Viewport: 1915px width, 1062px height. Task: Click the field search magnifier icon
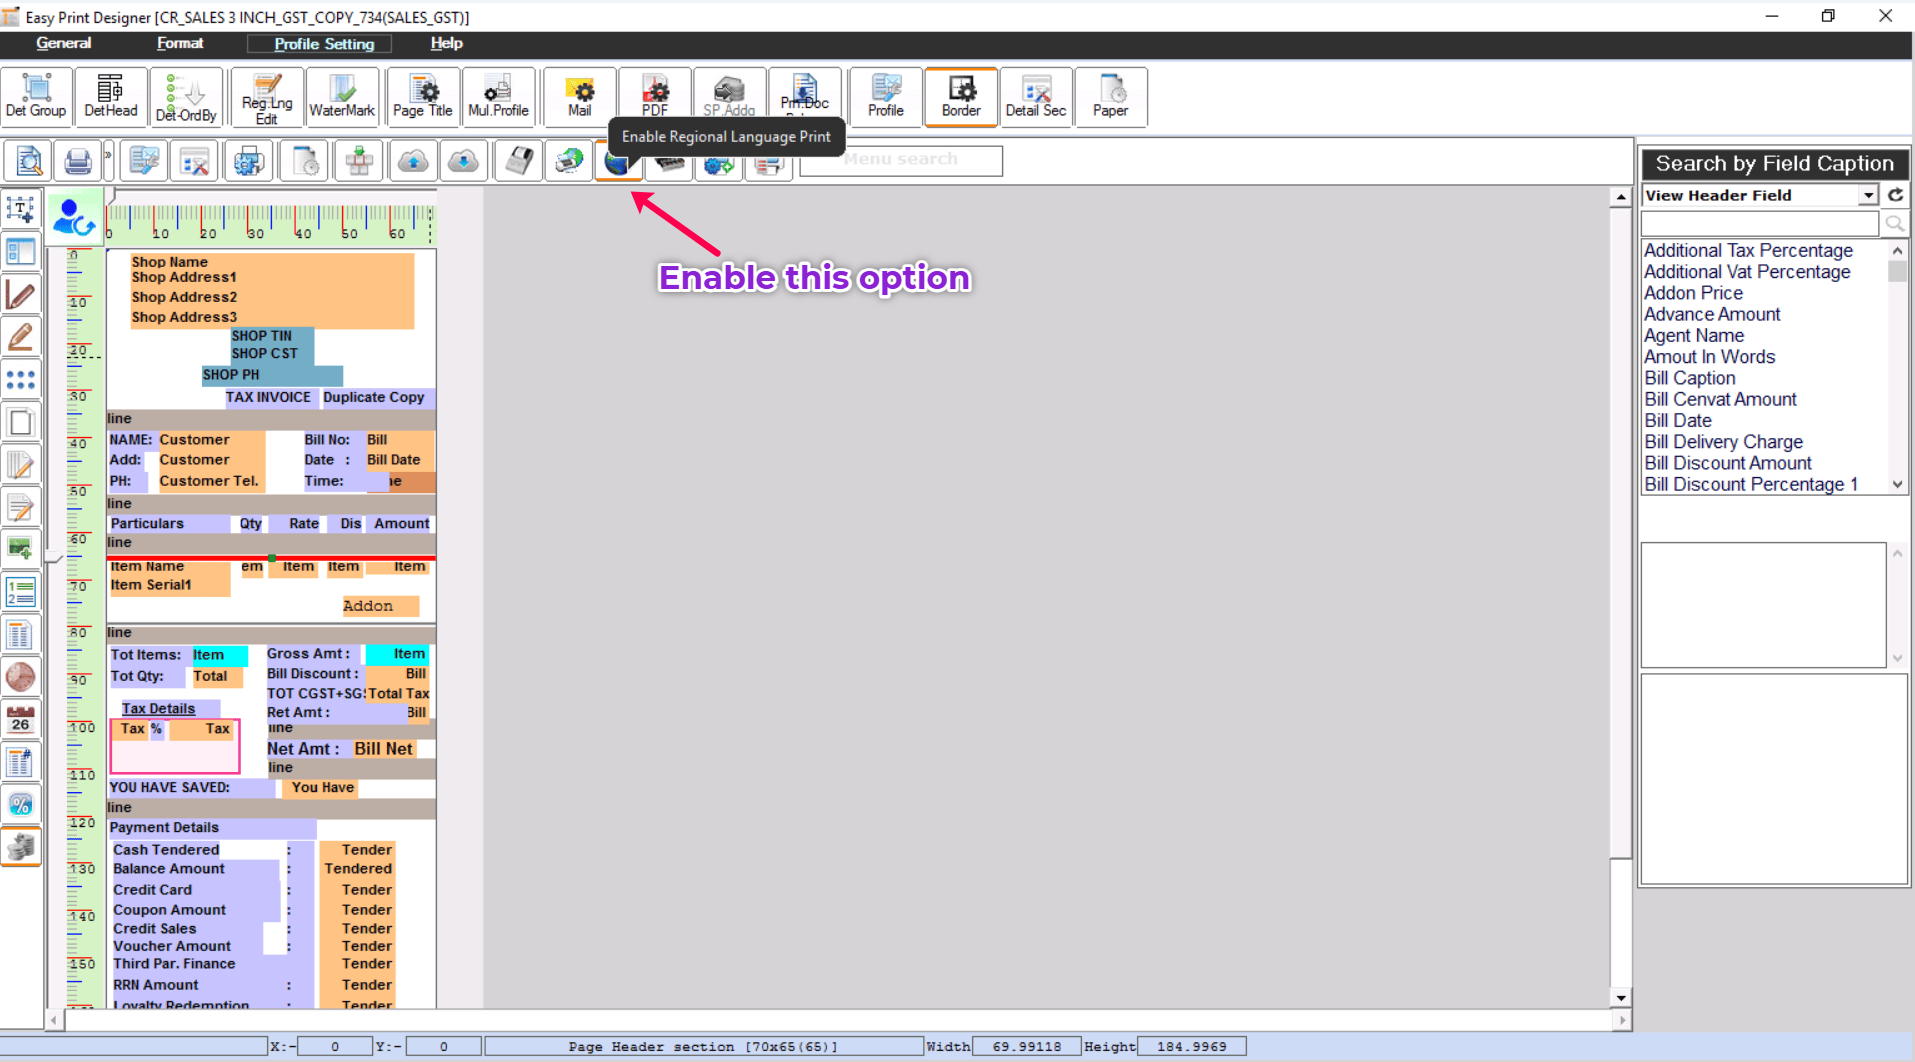click(1894, 223)
